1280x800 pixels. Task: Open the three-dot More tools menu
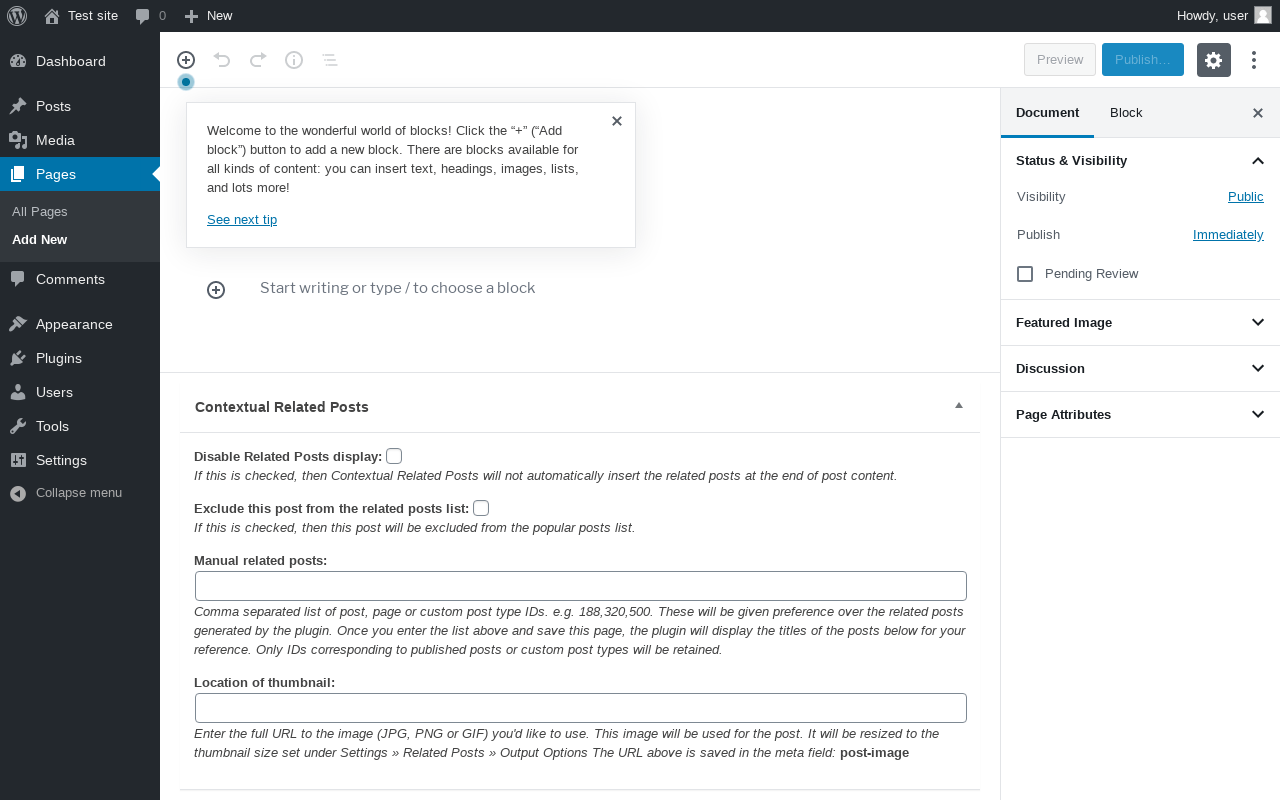[1254, 60]
